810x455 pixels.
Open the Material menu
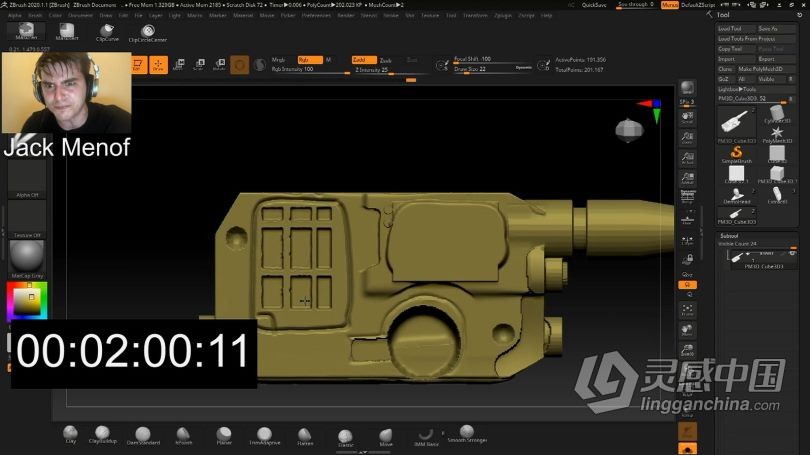[x=243, y=15]
